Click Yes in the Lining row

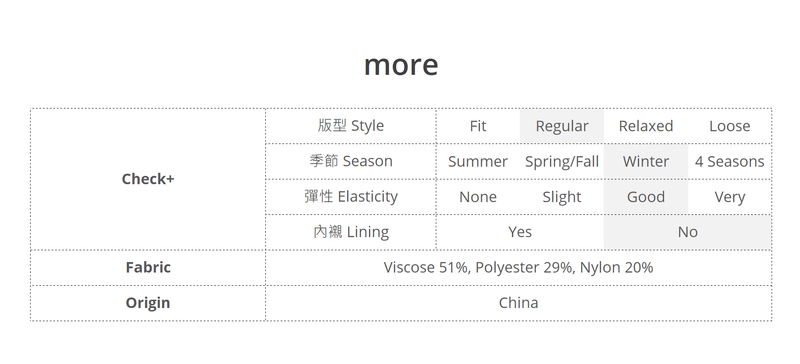coord(520,232)
